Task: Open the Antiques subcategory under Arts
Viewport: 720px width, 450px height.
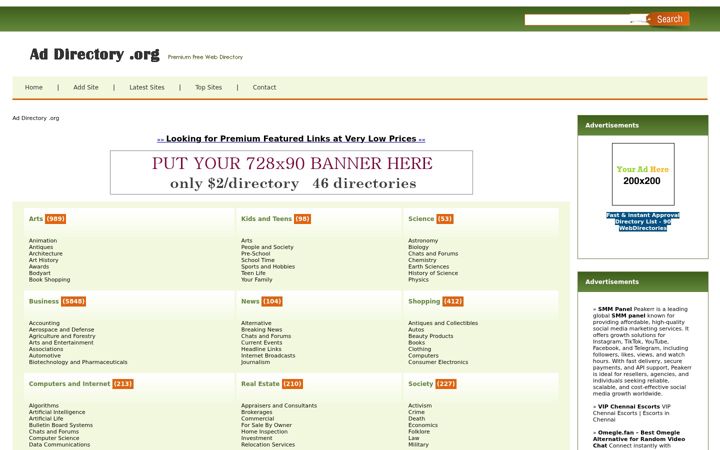Action: pyautogui.click(x=41, y=247)
